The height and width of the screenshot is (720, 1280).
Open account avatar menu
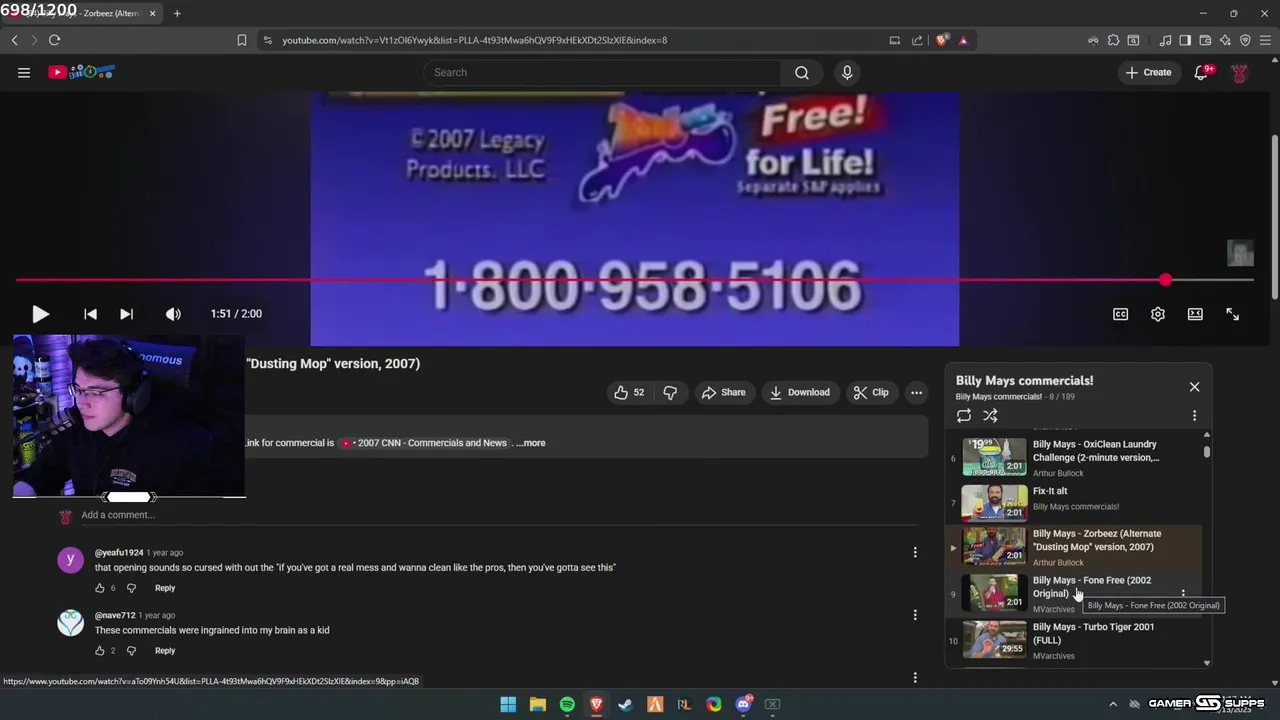click(x=1240, y=73)
